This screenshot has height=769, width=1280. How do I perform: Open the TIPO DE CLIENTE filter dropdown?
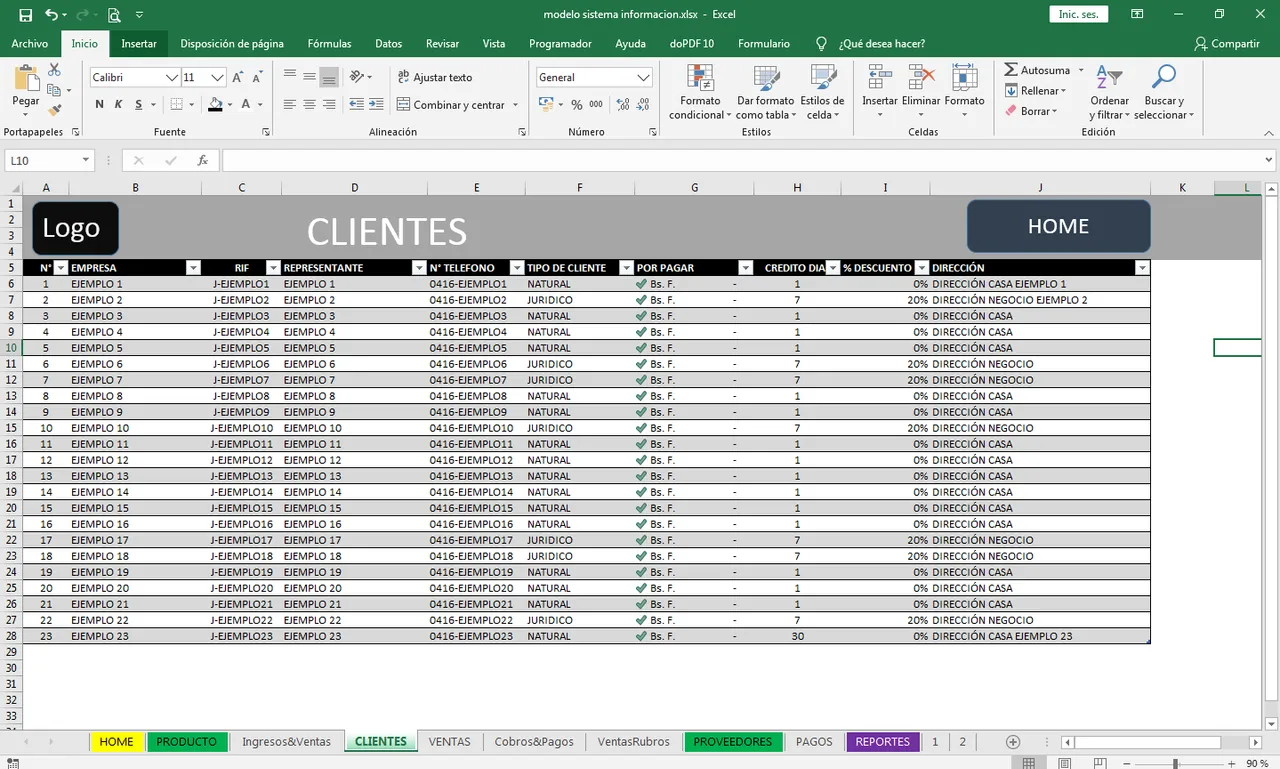click(626, 268)
